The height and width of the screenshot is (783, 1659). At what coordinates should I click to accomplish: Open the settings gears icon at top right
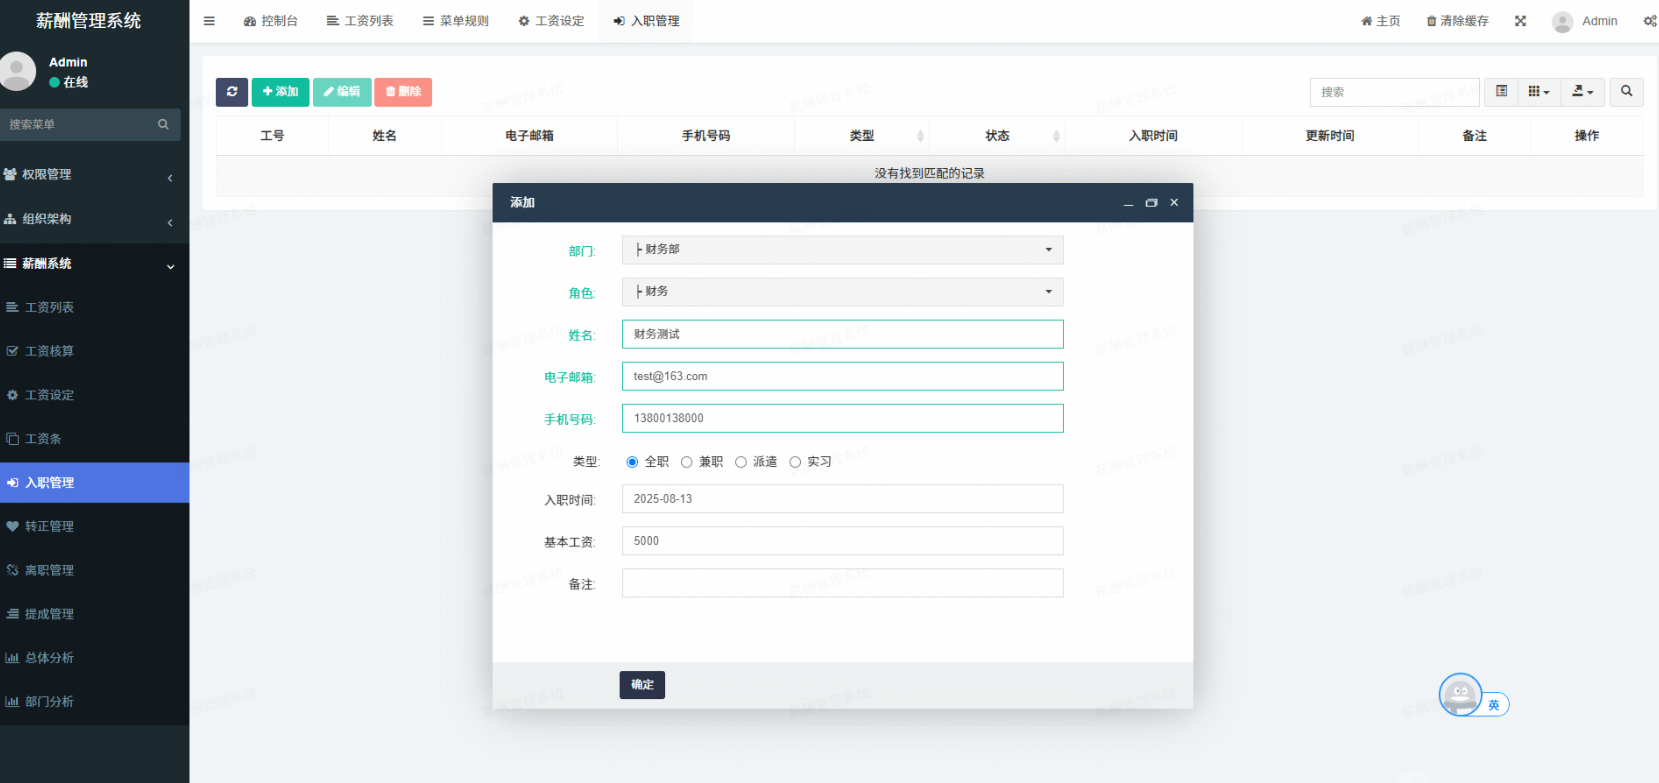point(1649,21)
